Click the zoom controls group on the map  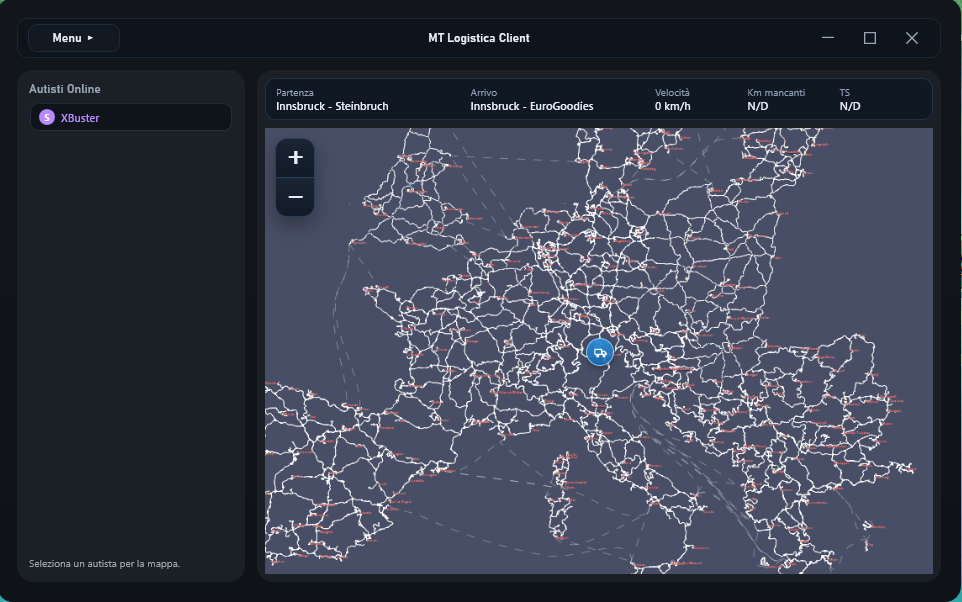tap(295, 177)
